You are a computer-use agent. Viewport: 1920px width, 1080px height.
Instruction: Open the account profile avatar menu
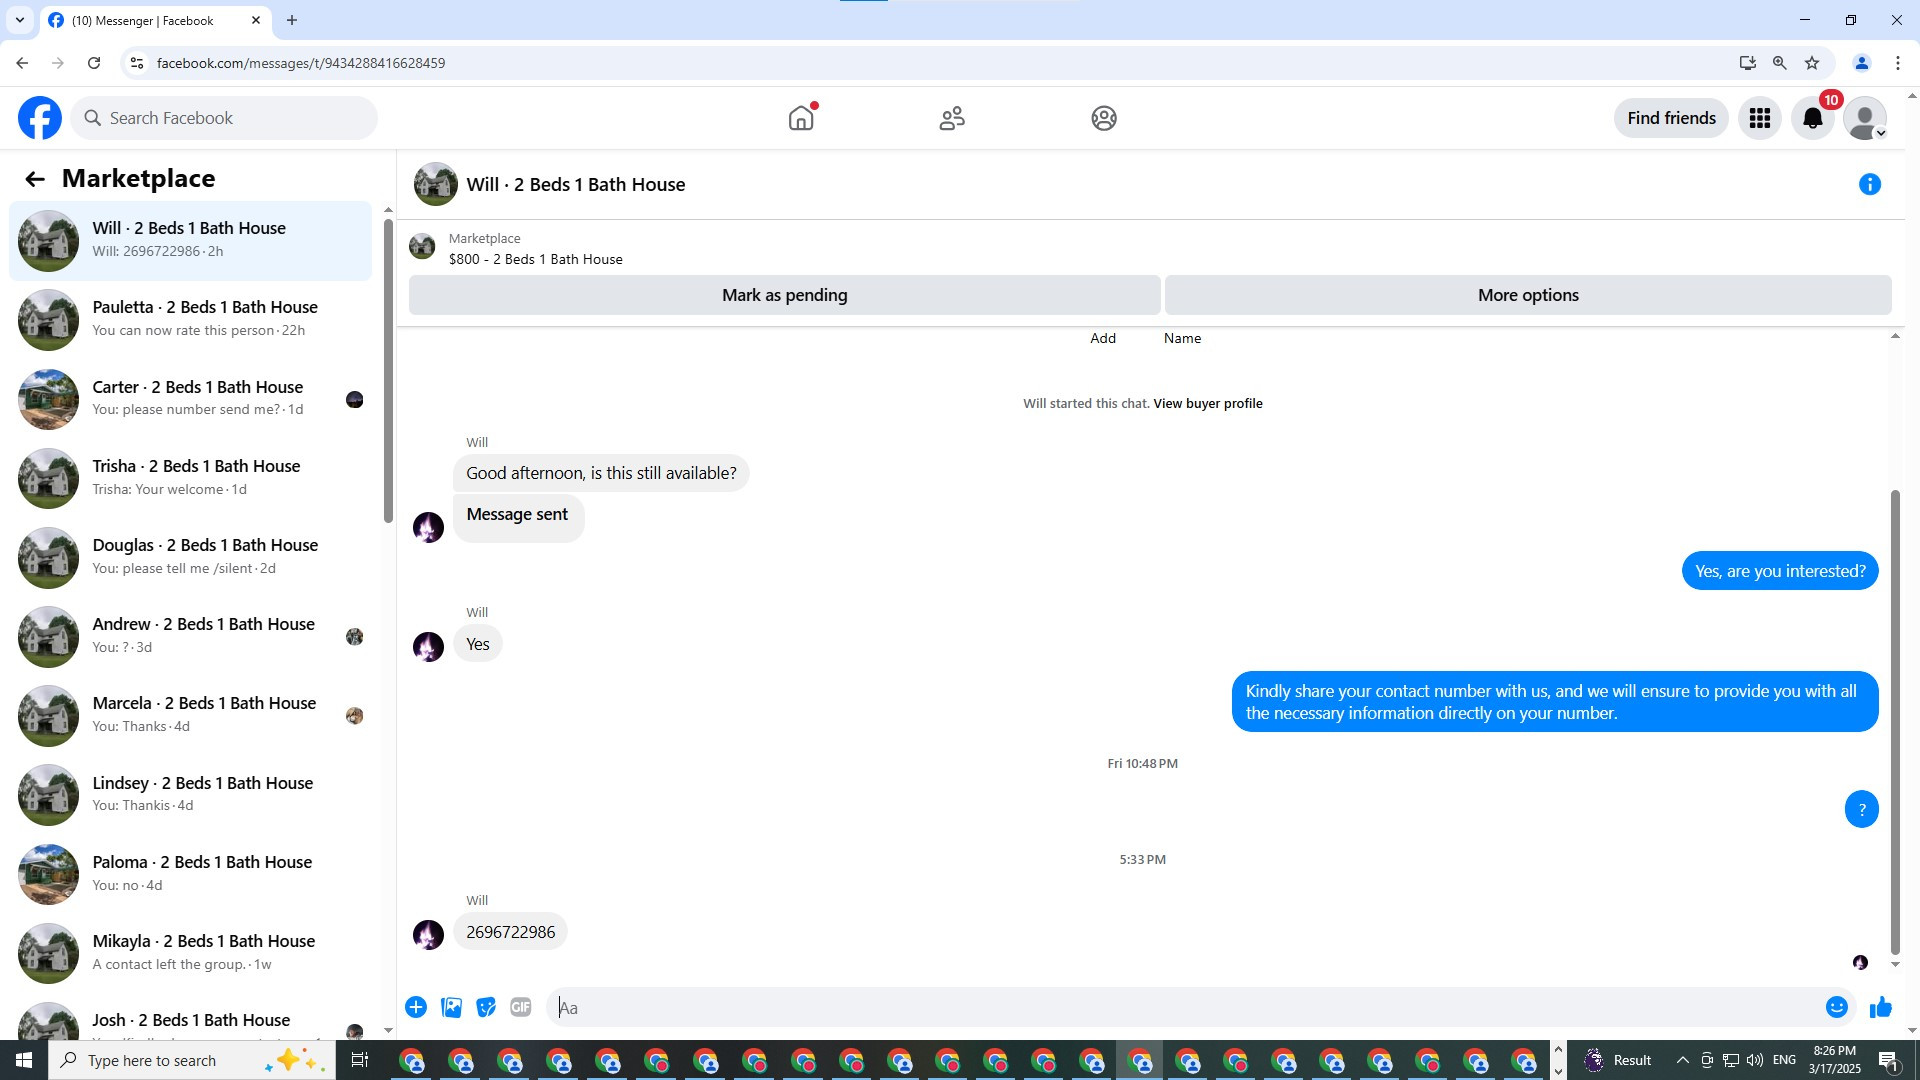1865,118
